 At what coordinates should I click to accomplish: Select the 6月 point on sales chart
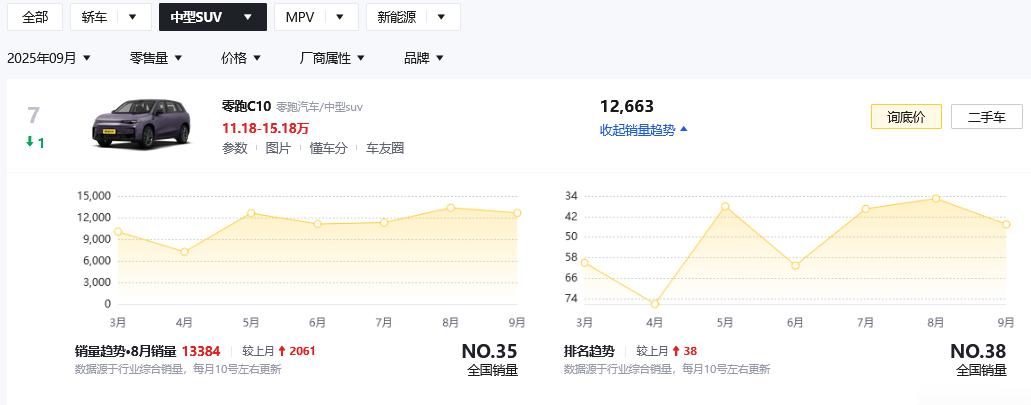318,224
